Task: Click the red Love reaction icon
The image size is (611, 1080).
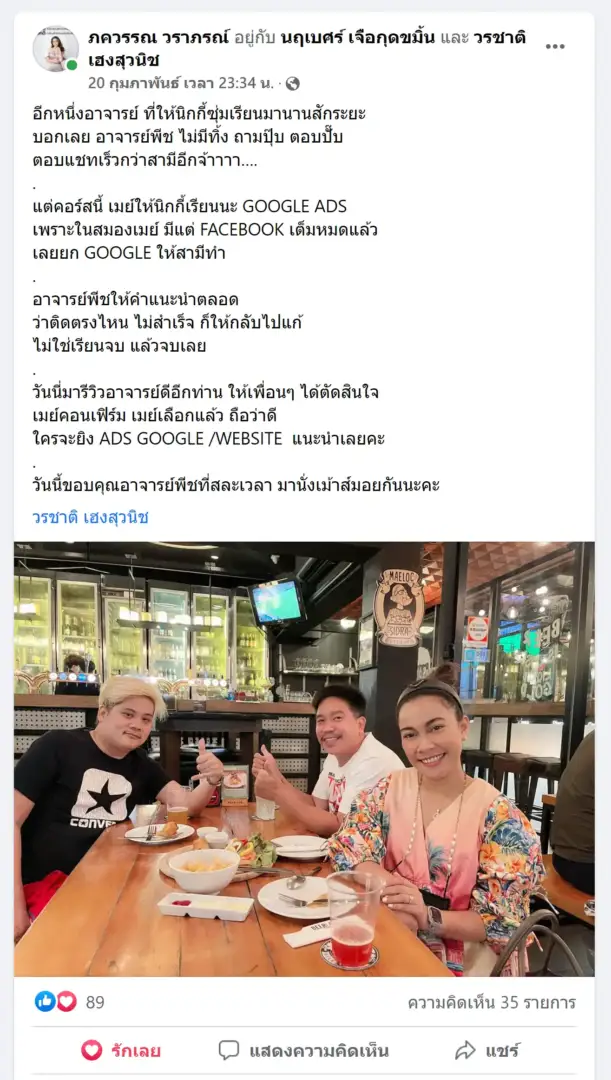Action: (x=66, y=1001)
